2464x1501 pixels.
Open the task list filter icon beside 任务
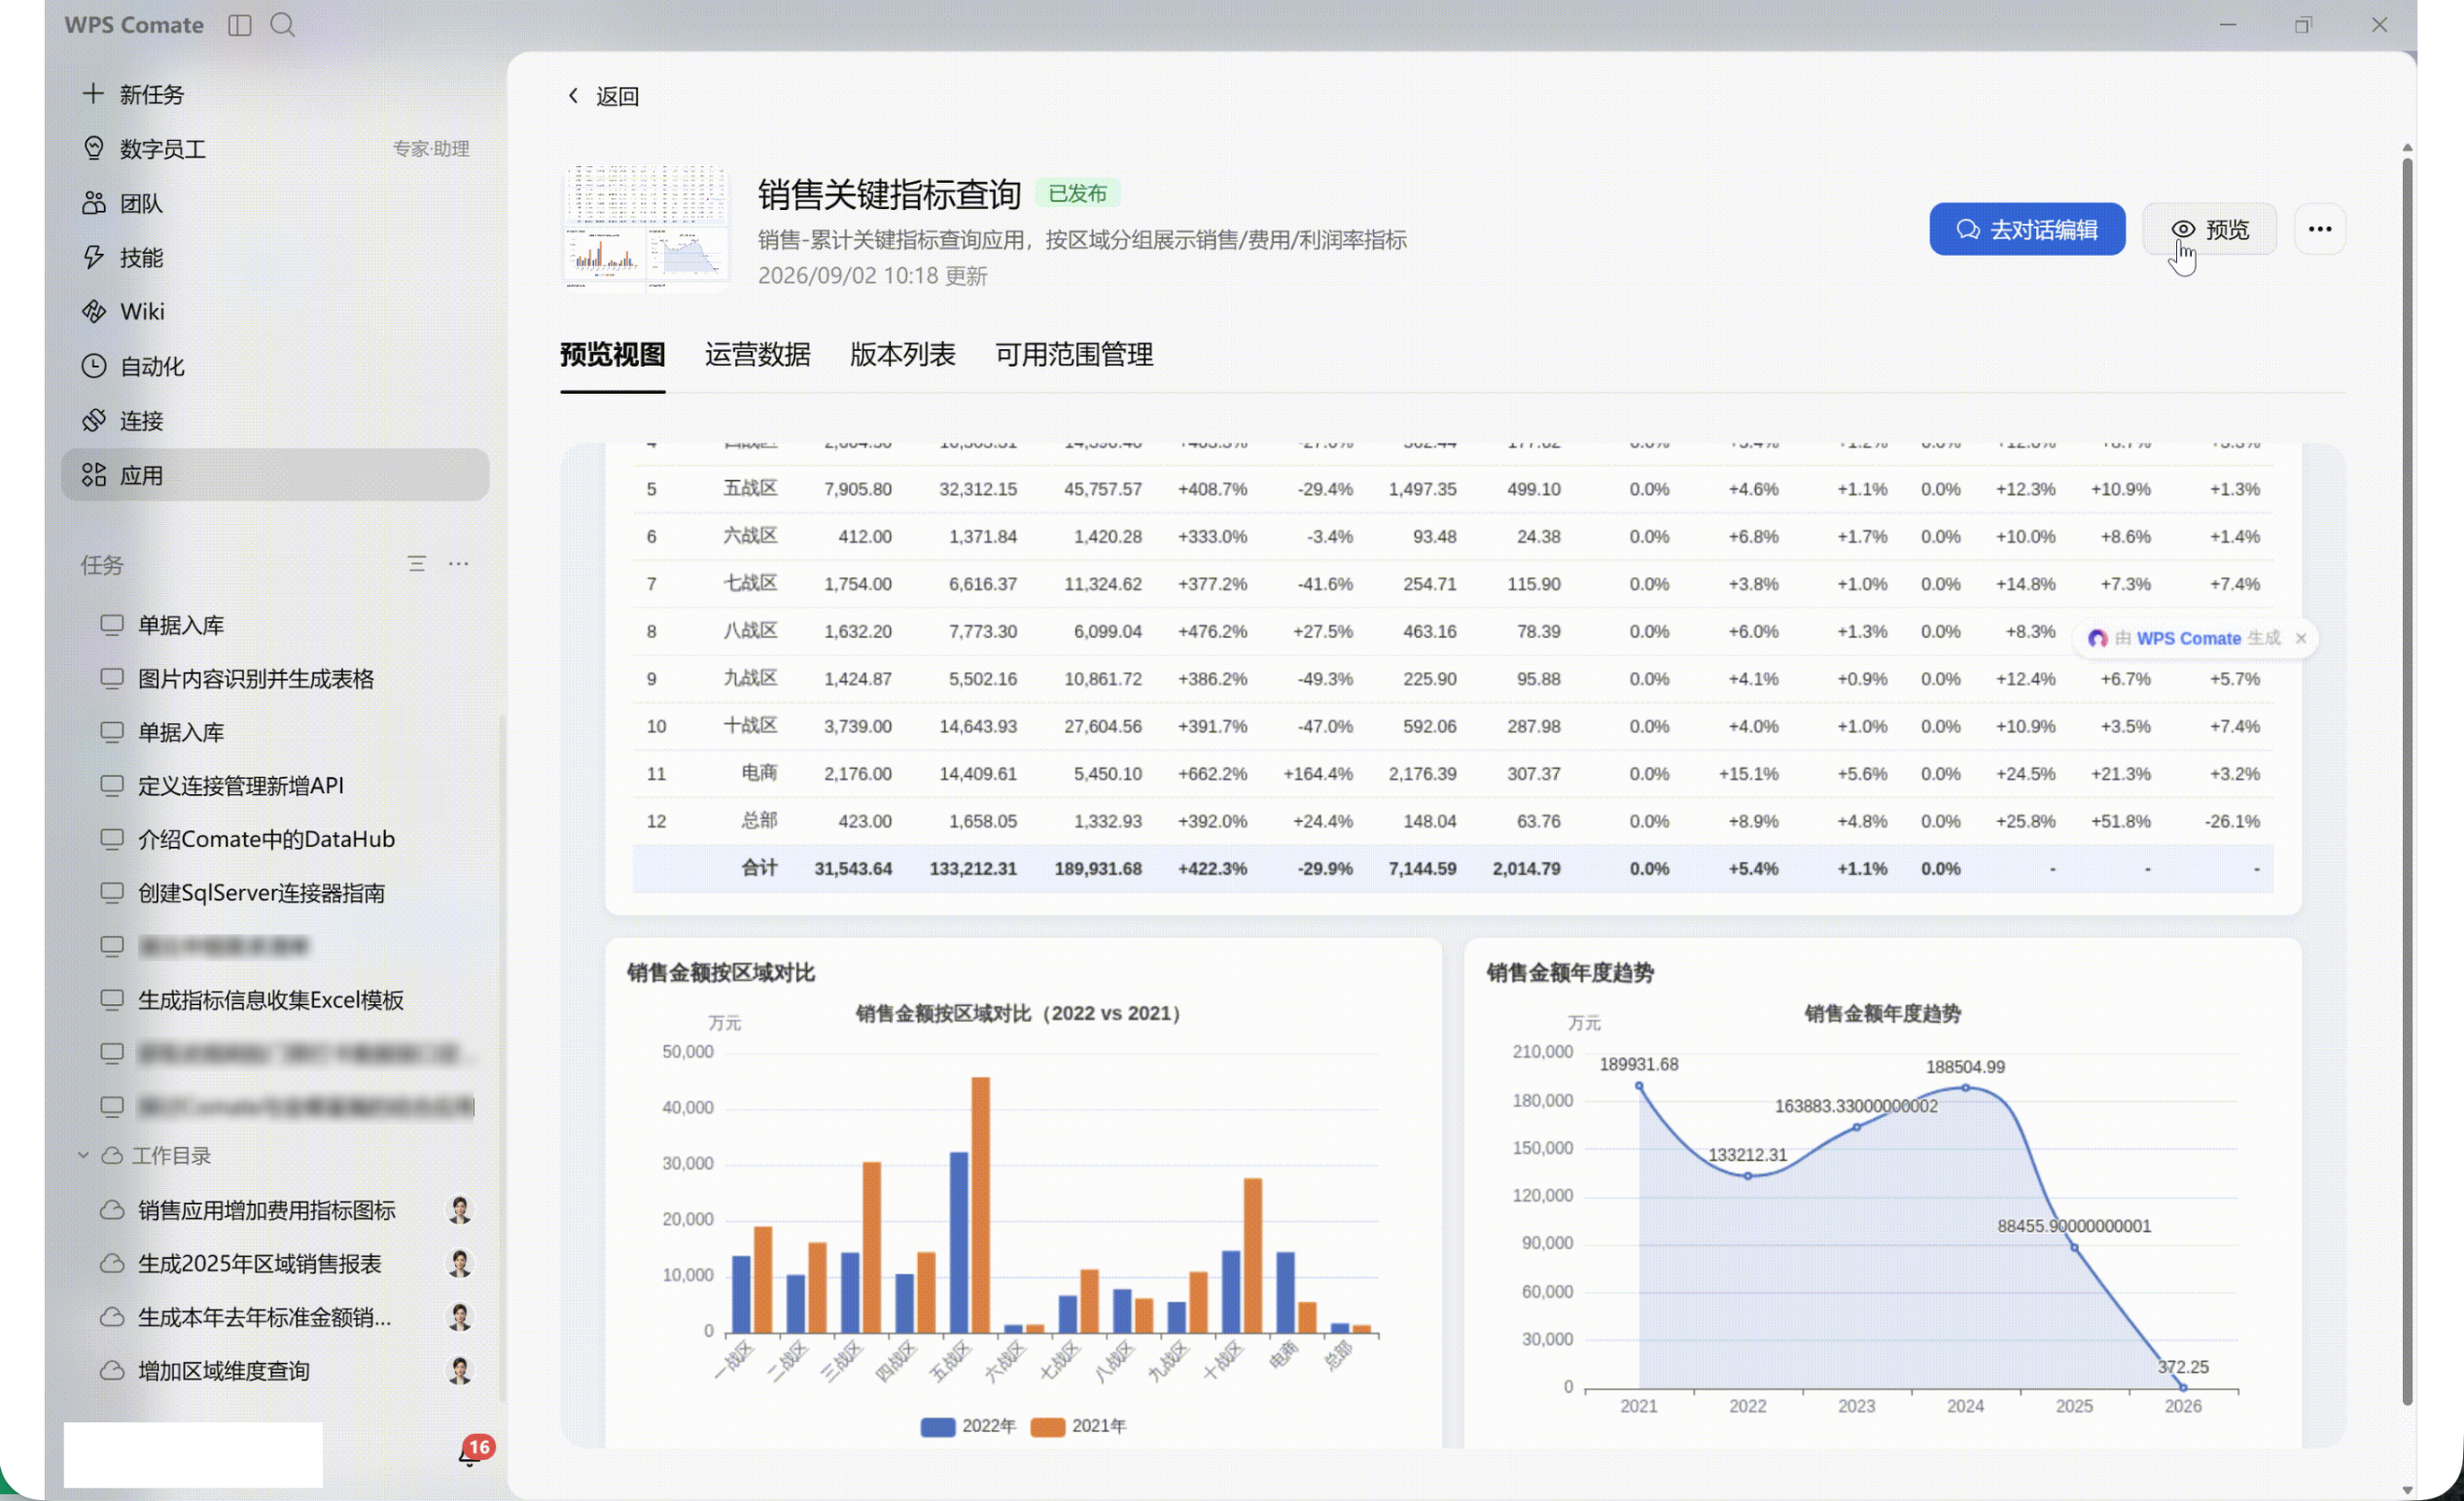pos(416,564)
